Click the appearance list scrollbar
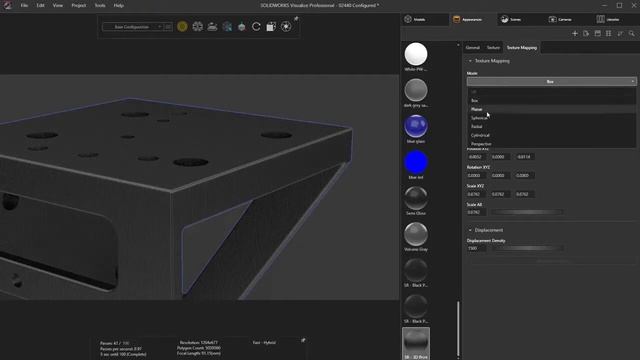Image resolution: width=640 pixels, height=360 pixels. tap(458, 329)
